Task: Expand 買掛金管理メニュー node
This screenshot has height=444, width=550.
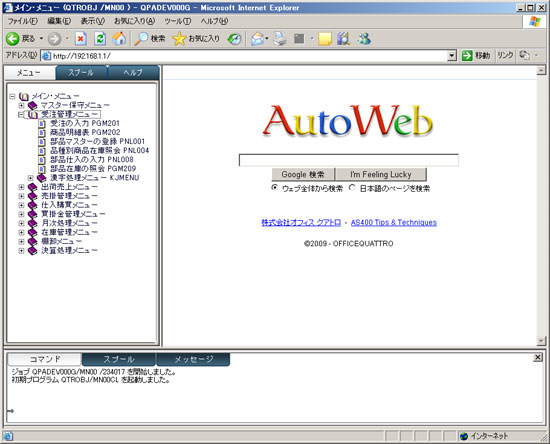Action: pyautogui.click(x=21, y=214)
